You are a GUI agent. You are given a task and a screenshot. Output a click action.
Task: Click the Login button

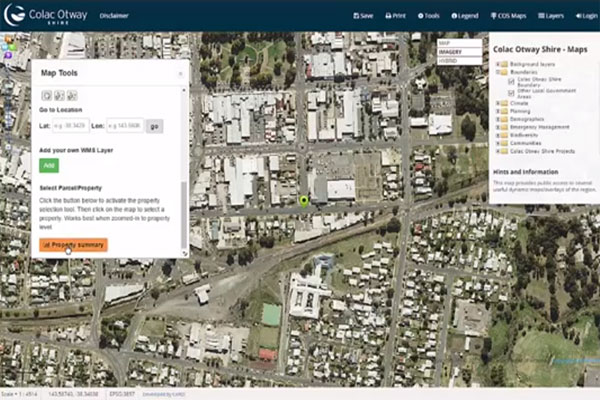[x=587, y=16]
